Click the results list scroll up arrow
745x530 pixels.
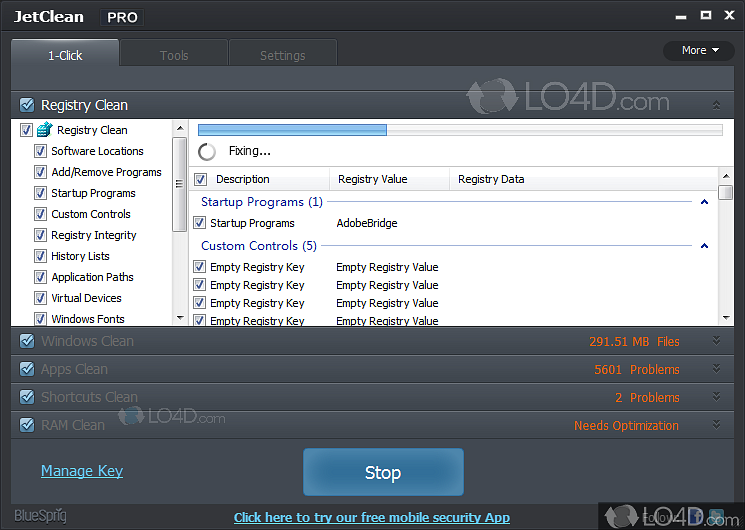726,176
